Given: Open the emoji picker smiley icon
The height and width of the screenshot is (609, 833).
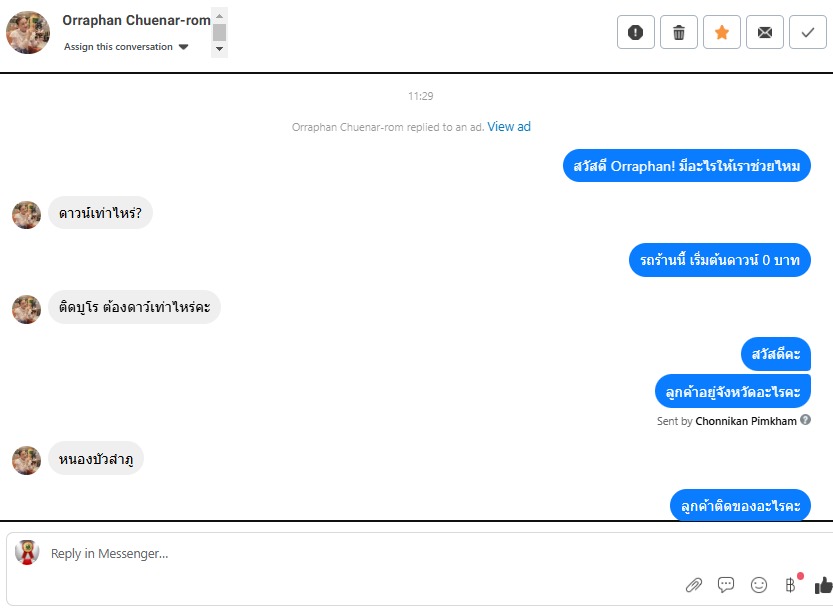Looking at the screenshot, I should point(759,585).
